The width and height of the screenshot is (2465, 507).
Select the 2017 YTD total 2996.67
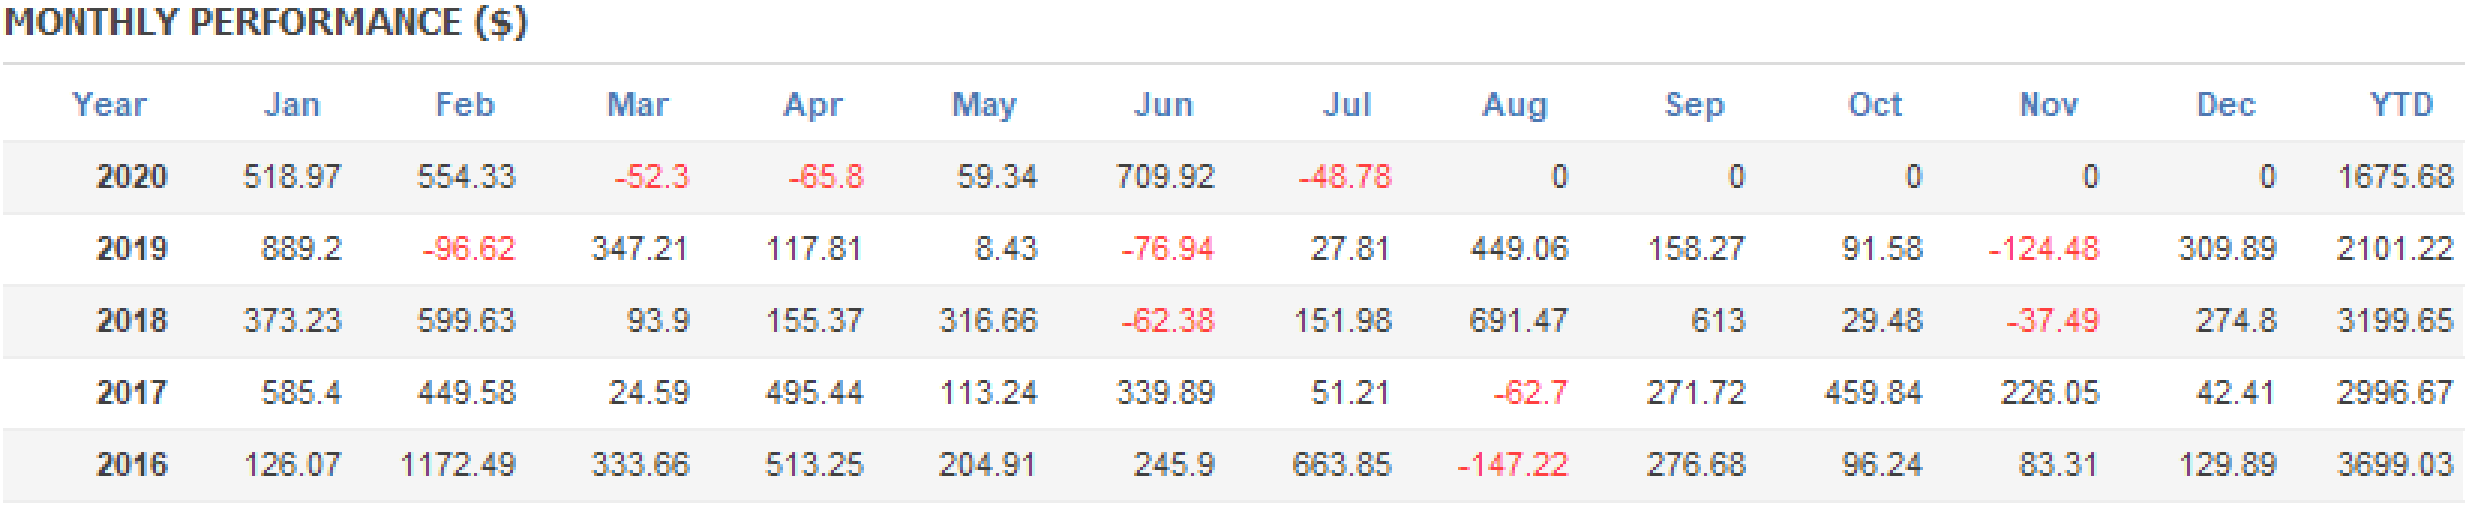click(2395, 393)
